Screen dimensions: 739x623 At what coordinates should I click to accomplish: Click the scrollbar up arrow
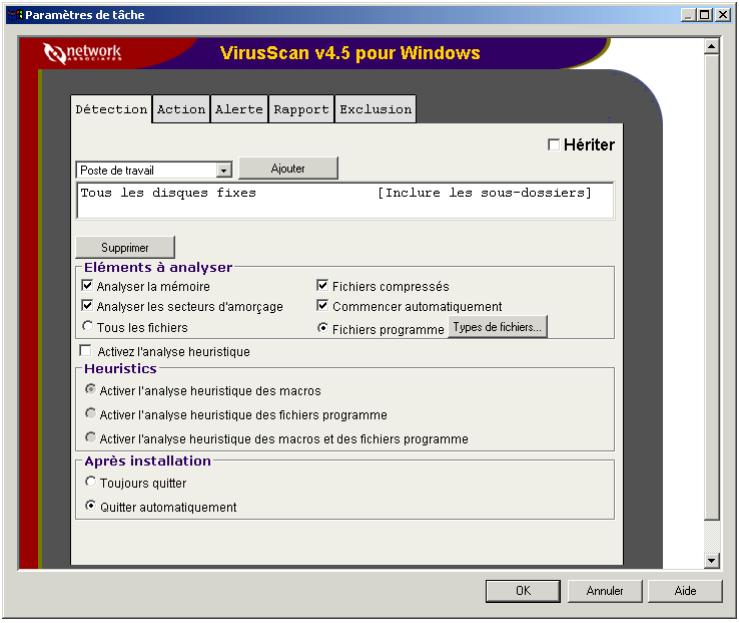(711, 46)
